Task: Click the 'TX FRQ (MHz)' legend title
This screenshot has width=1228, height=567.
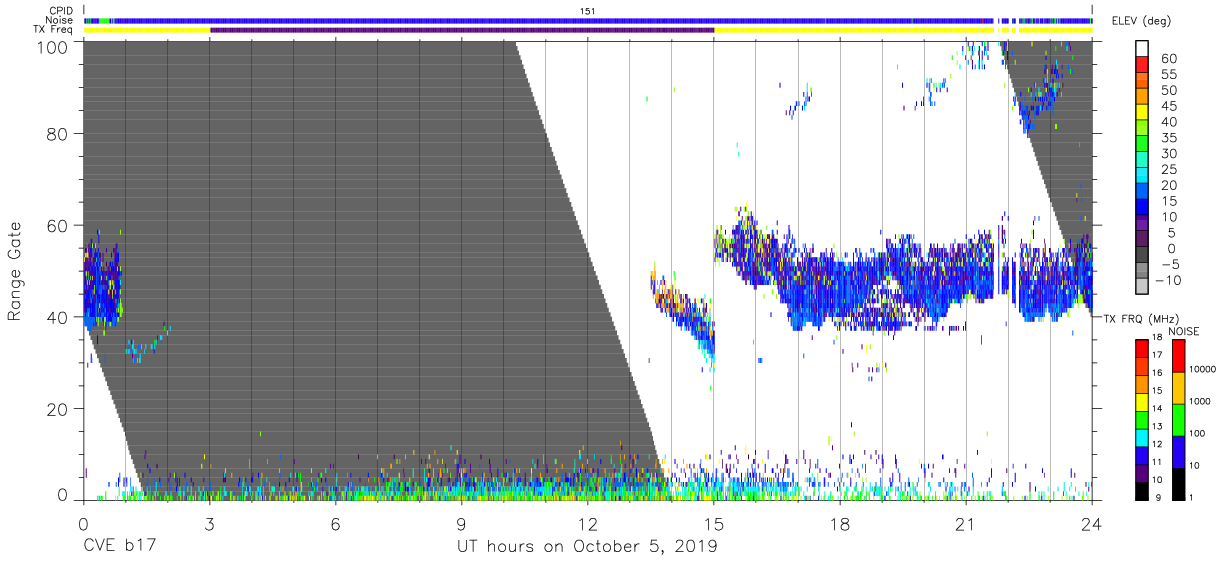Action: tap(1139, 318)
